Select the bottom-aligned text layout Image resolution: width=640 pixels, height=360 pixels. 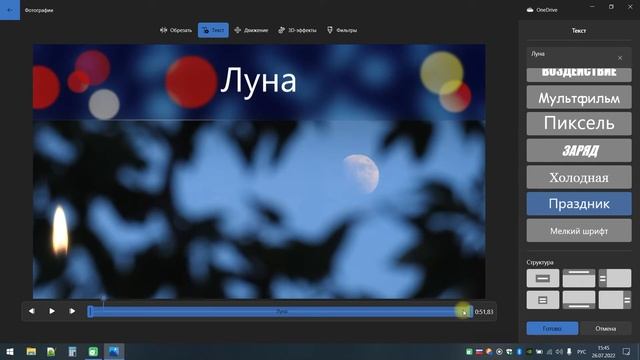click(579, 300)
